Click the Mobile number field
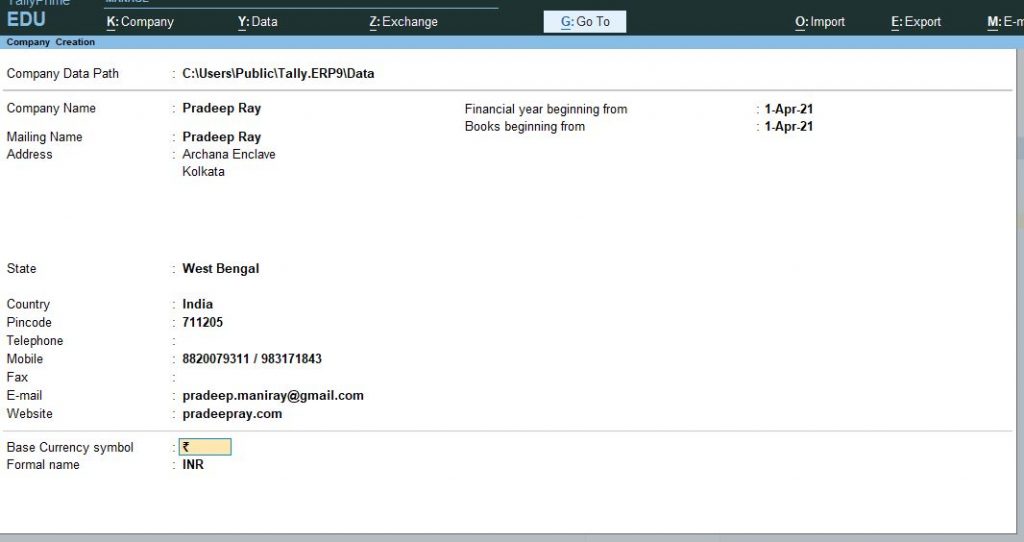Image resolution: width=1024 pixels, height=542 pixels. click(x=252, y=359)
